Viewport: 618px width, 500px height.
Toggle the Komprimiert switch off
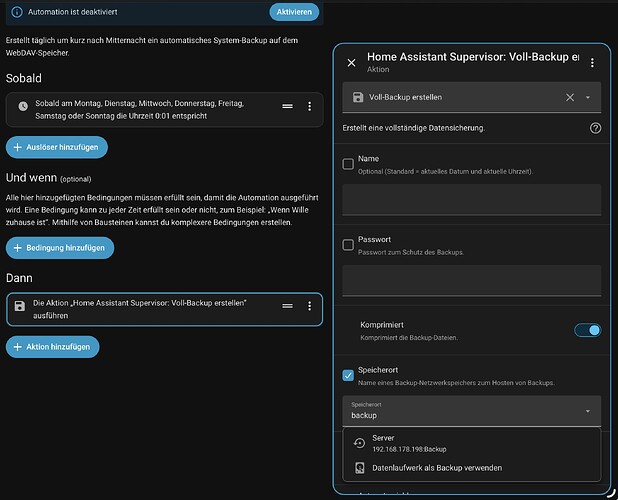588,330
